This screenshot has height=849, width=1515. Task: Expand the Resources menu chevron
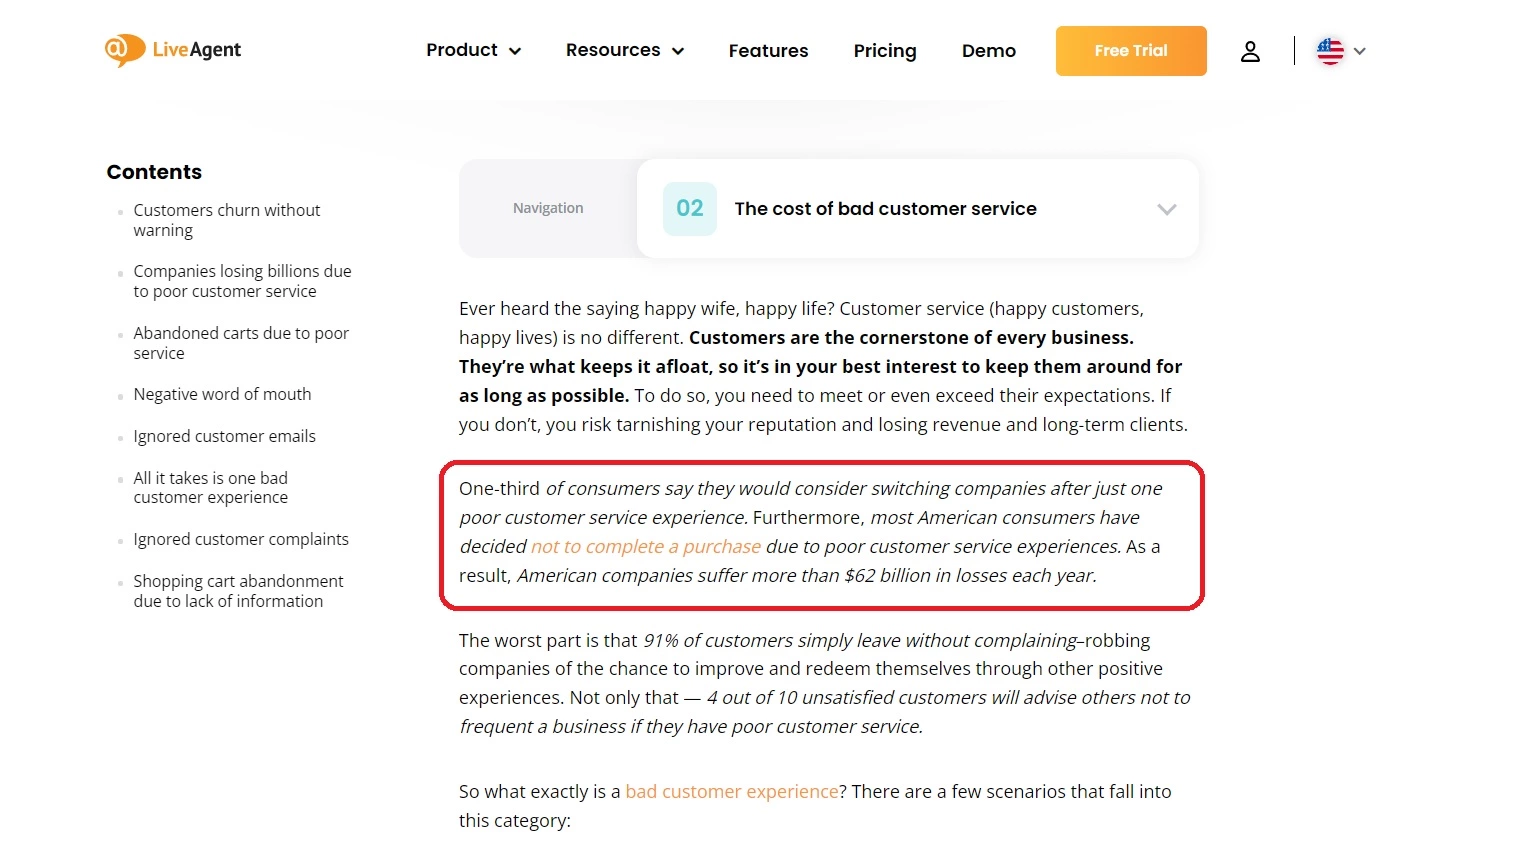678,51
